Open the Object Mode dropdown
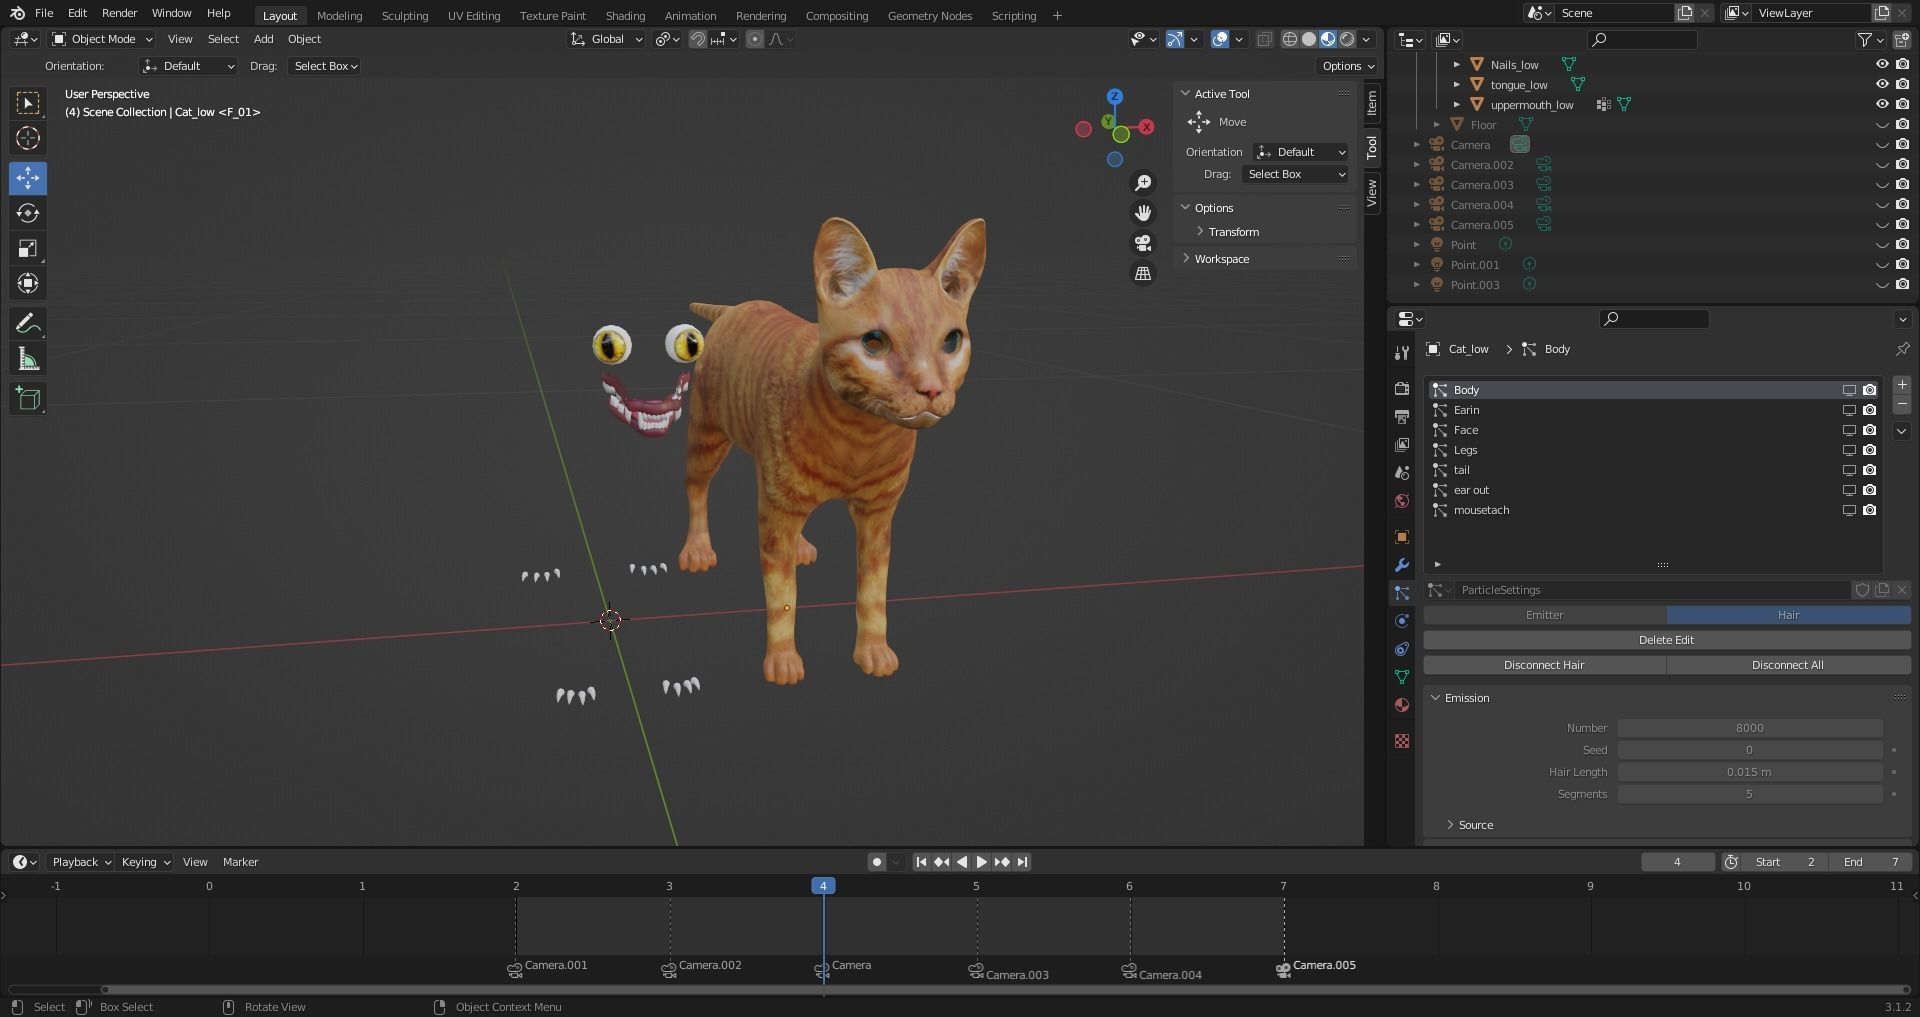This screenshot has height=1017, width=1920. pos(102,39)
